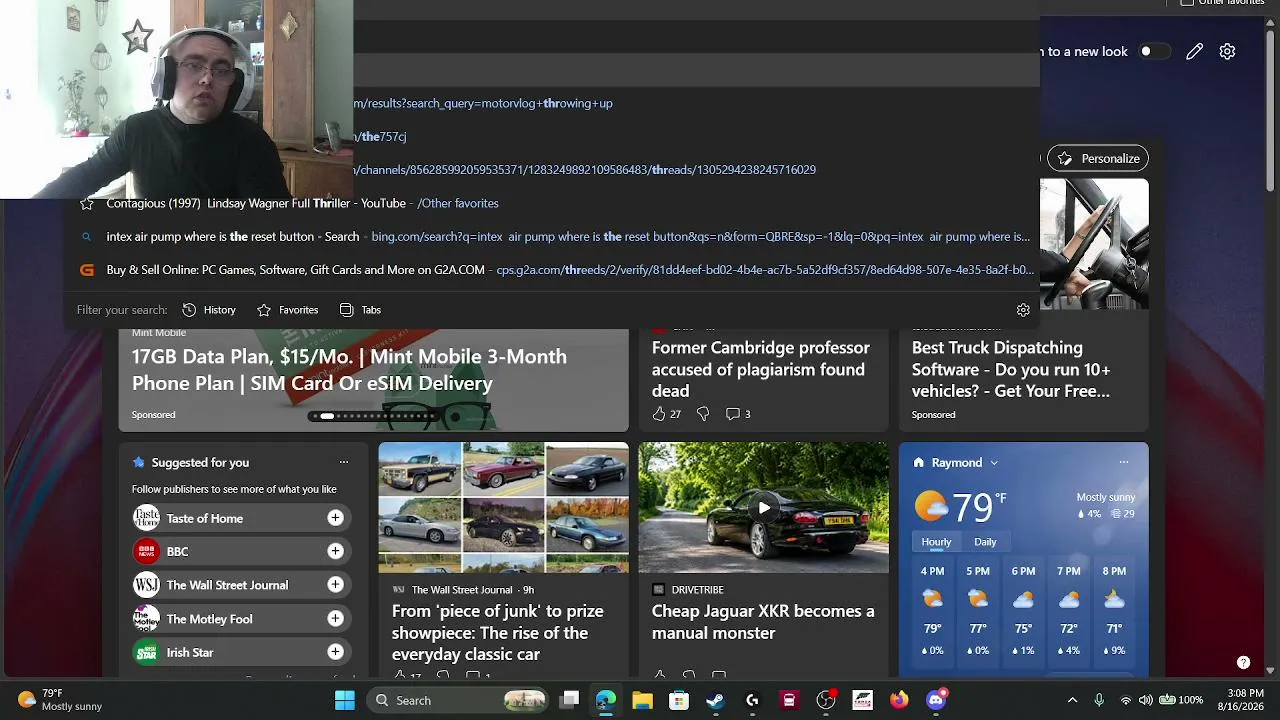Click the taskbar Search box
This screenshot has height=720, width=1280.
(460, 700)
